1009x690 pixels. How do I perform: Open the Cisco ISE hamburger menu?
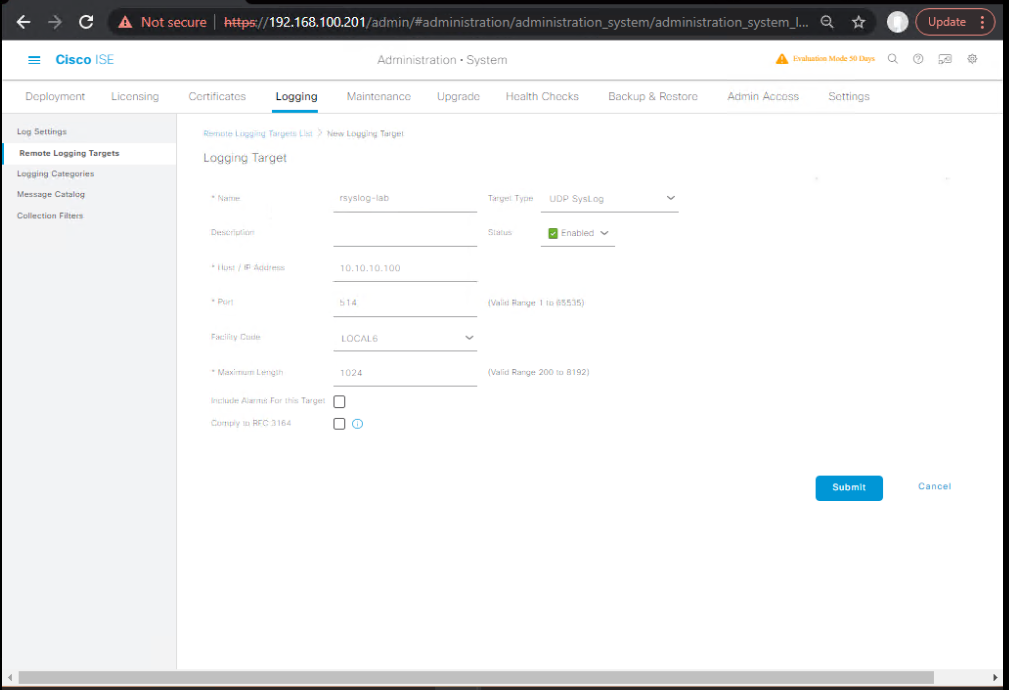point(34,60)
